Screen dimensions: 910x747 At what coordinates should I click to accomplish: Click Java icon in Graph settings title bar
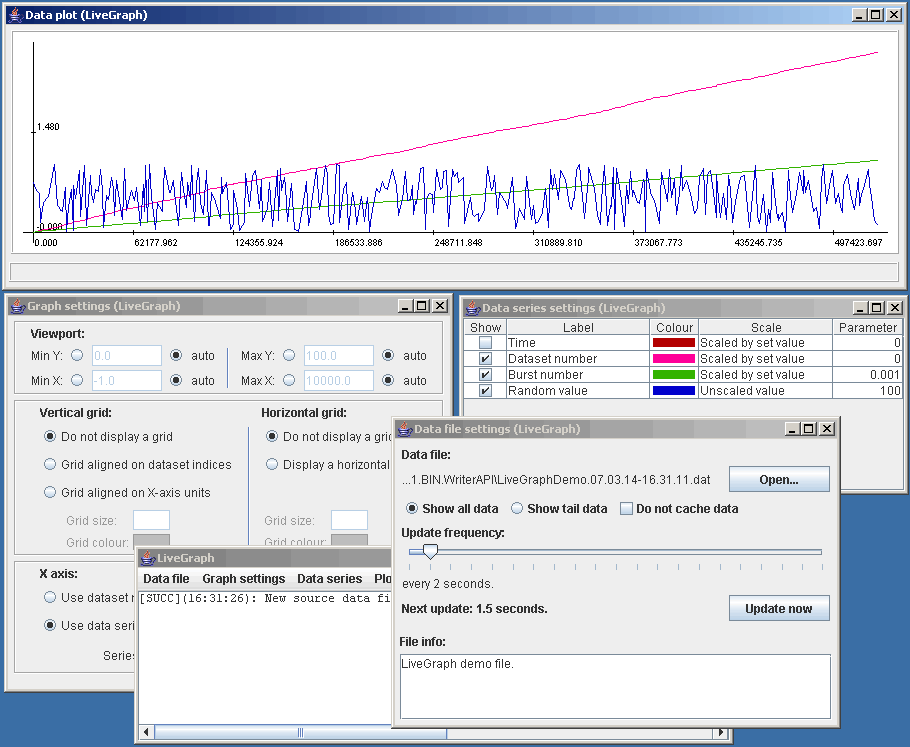[18, 306]
